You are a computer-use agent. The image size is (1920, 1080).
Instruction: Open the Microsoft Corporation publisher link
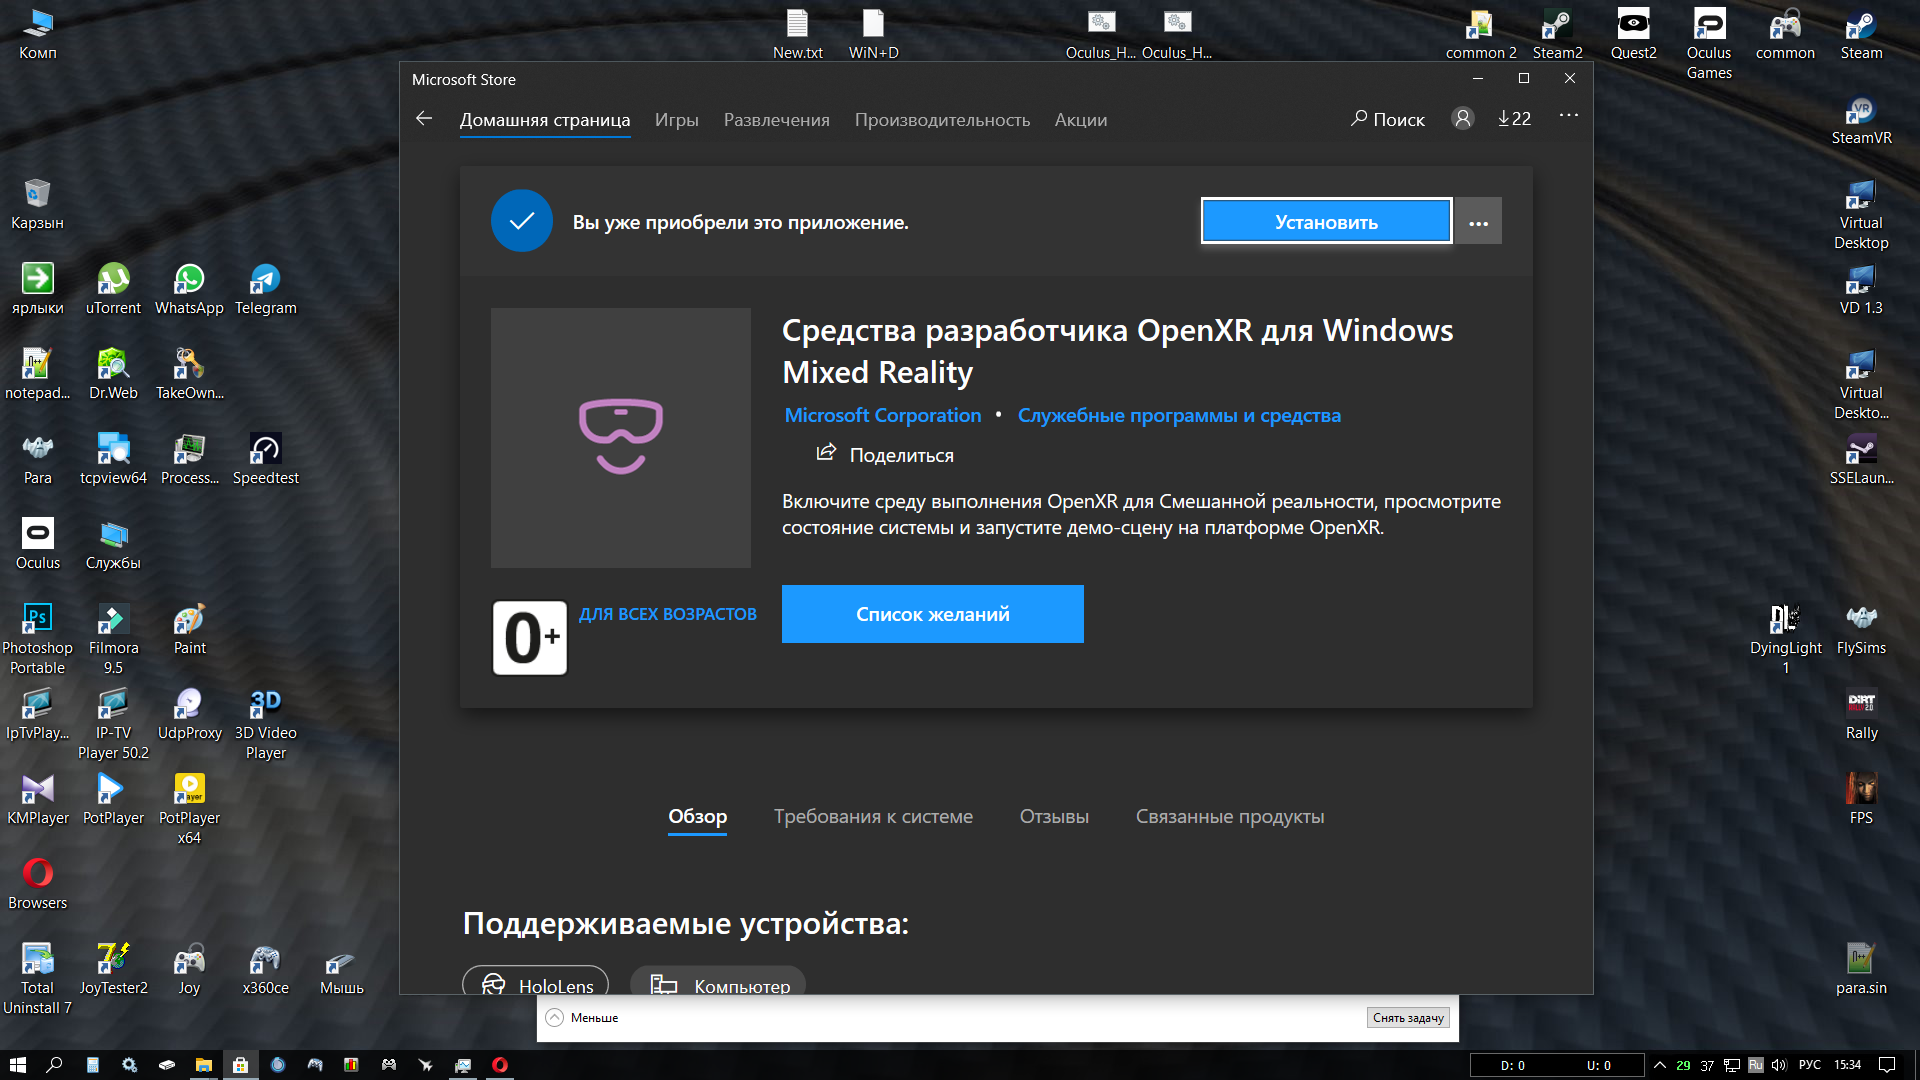[882, 415]
